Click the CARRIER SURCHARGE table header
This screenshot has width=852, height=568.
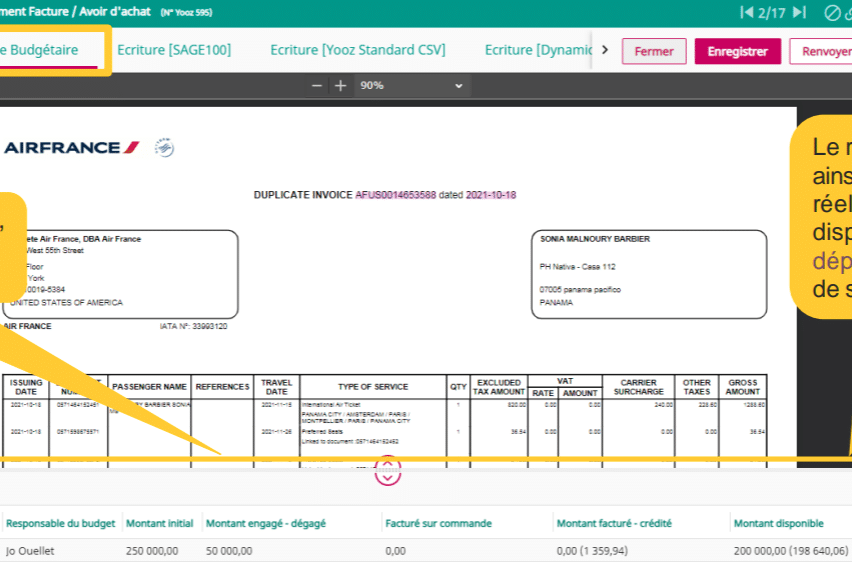coord(638,387)
